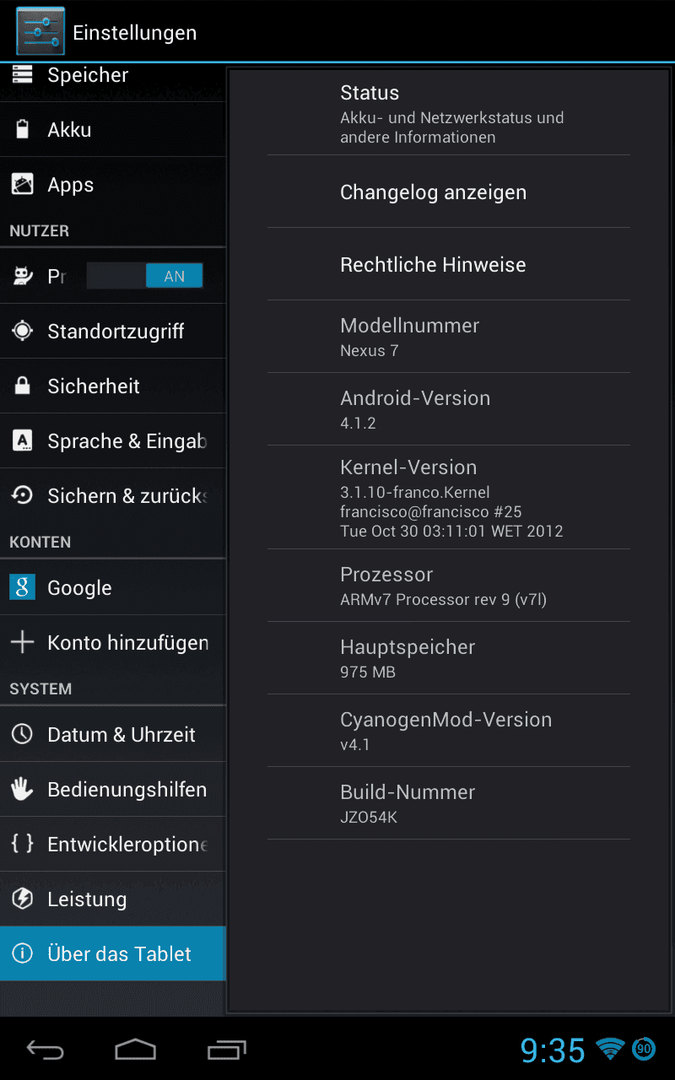Image resolution: width=675 pixels, height=1080 pixels.
Task: Open Entwickleroptionen settings
Action: click(113, 844)
